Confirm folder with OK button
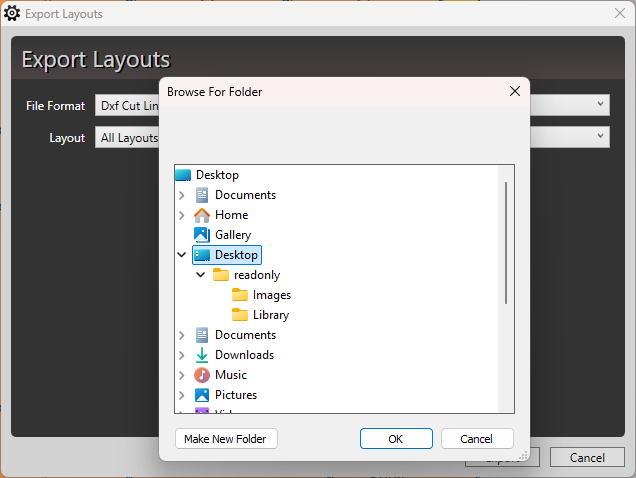 click(396, 439)
